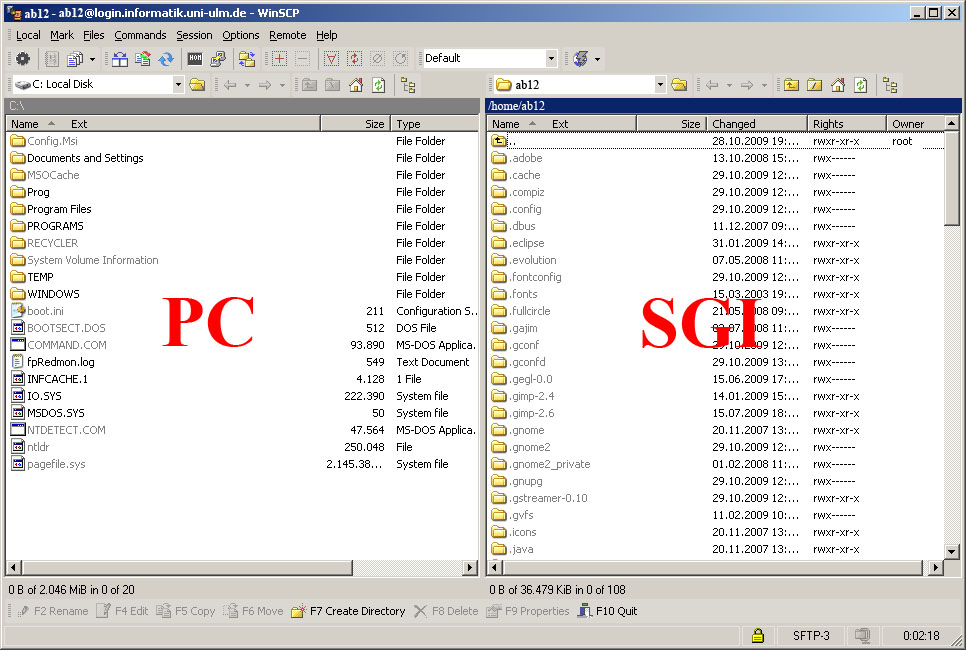Click F10 Quit button
966x650 pixels.
(x=607, y=611)
